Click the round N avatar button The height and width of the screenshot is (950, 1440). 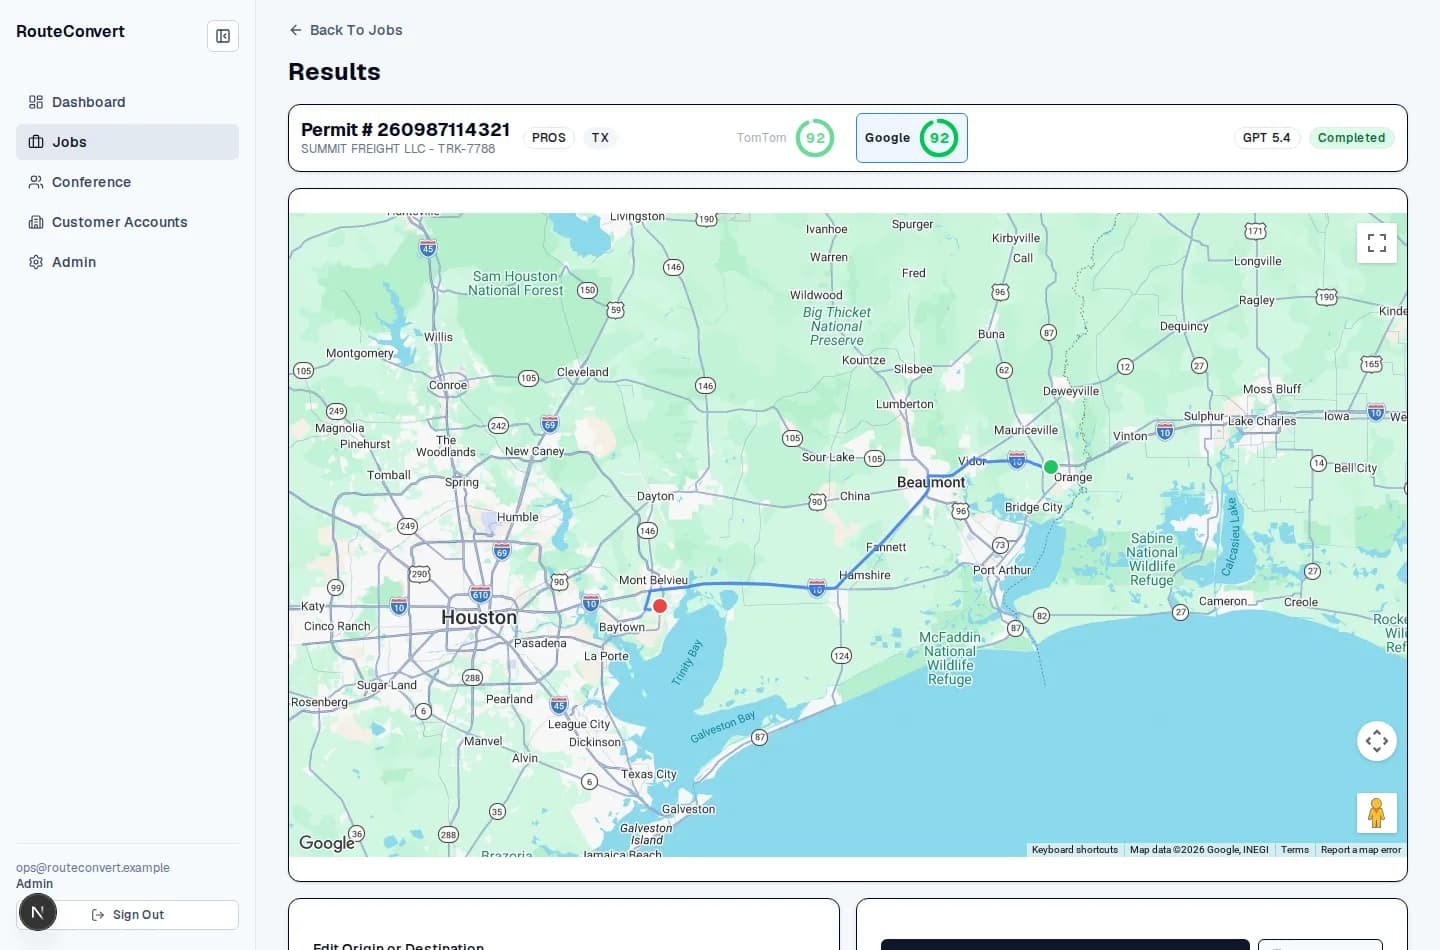click(38, 912)
